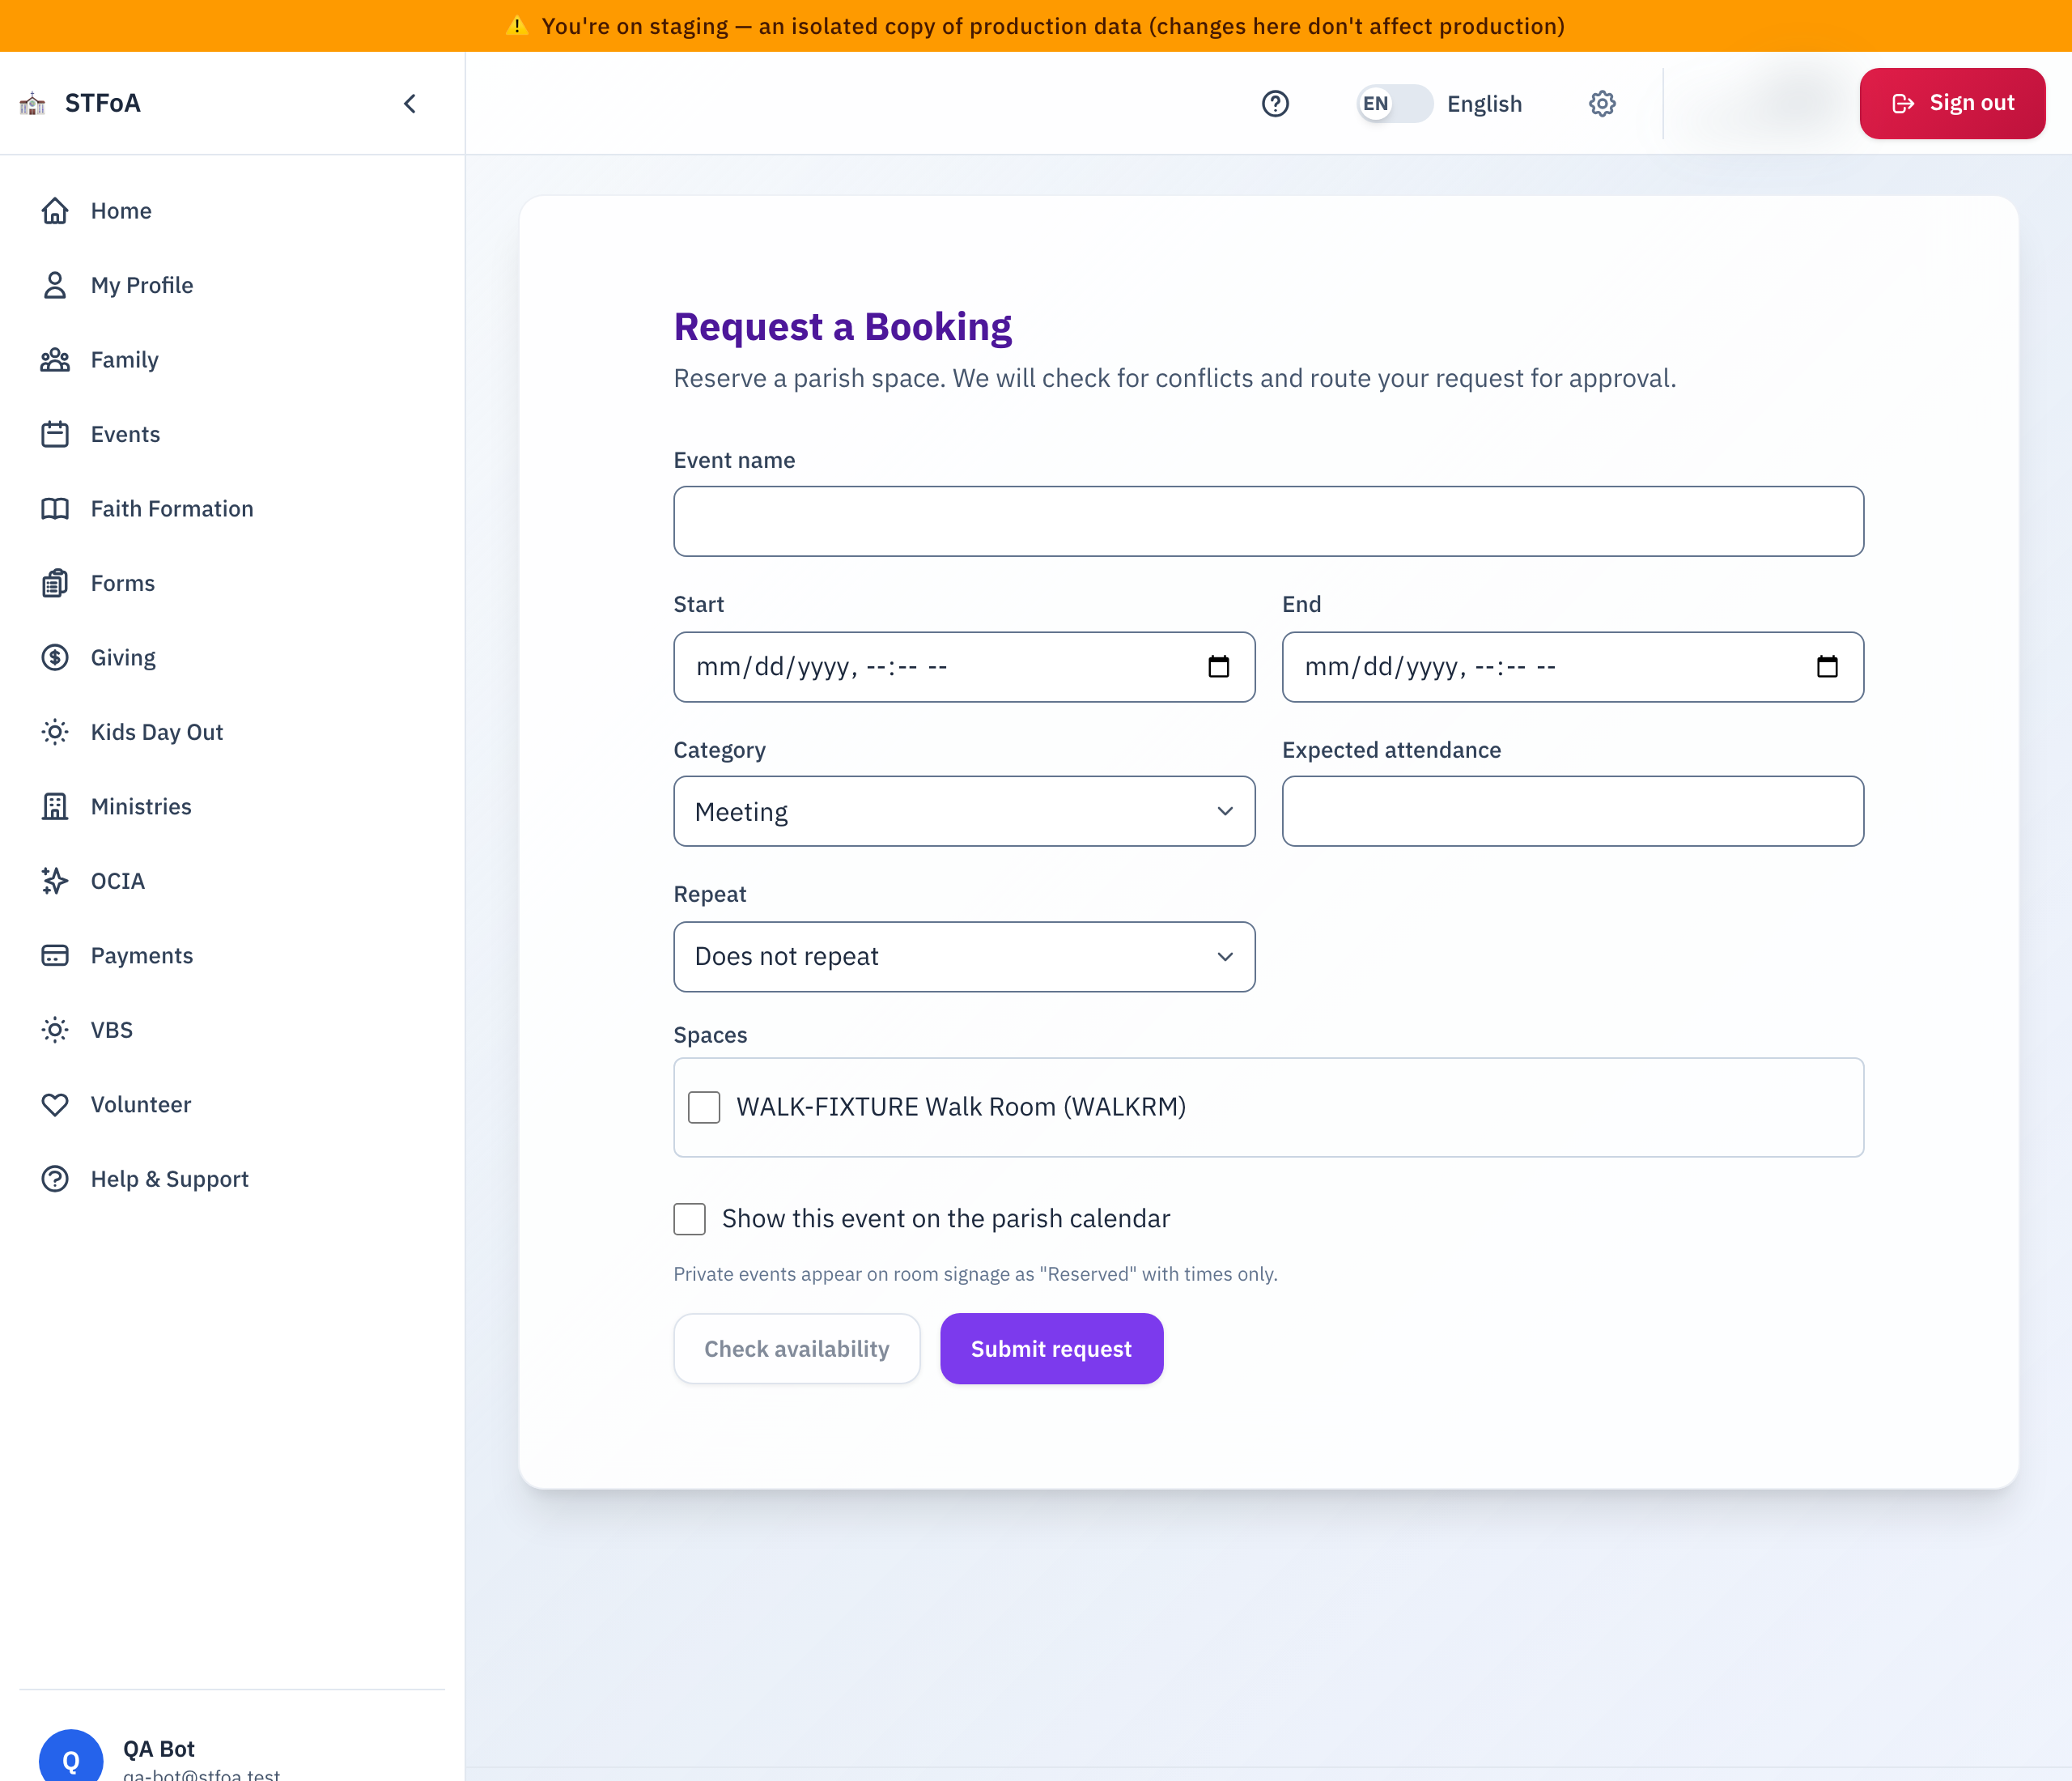Click the English language label
The image size is (2072, 1781).
click(x=1484, y=104)
